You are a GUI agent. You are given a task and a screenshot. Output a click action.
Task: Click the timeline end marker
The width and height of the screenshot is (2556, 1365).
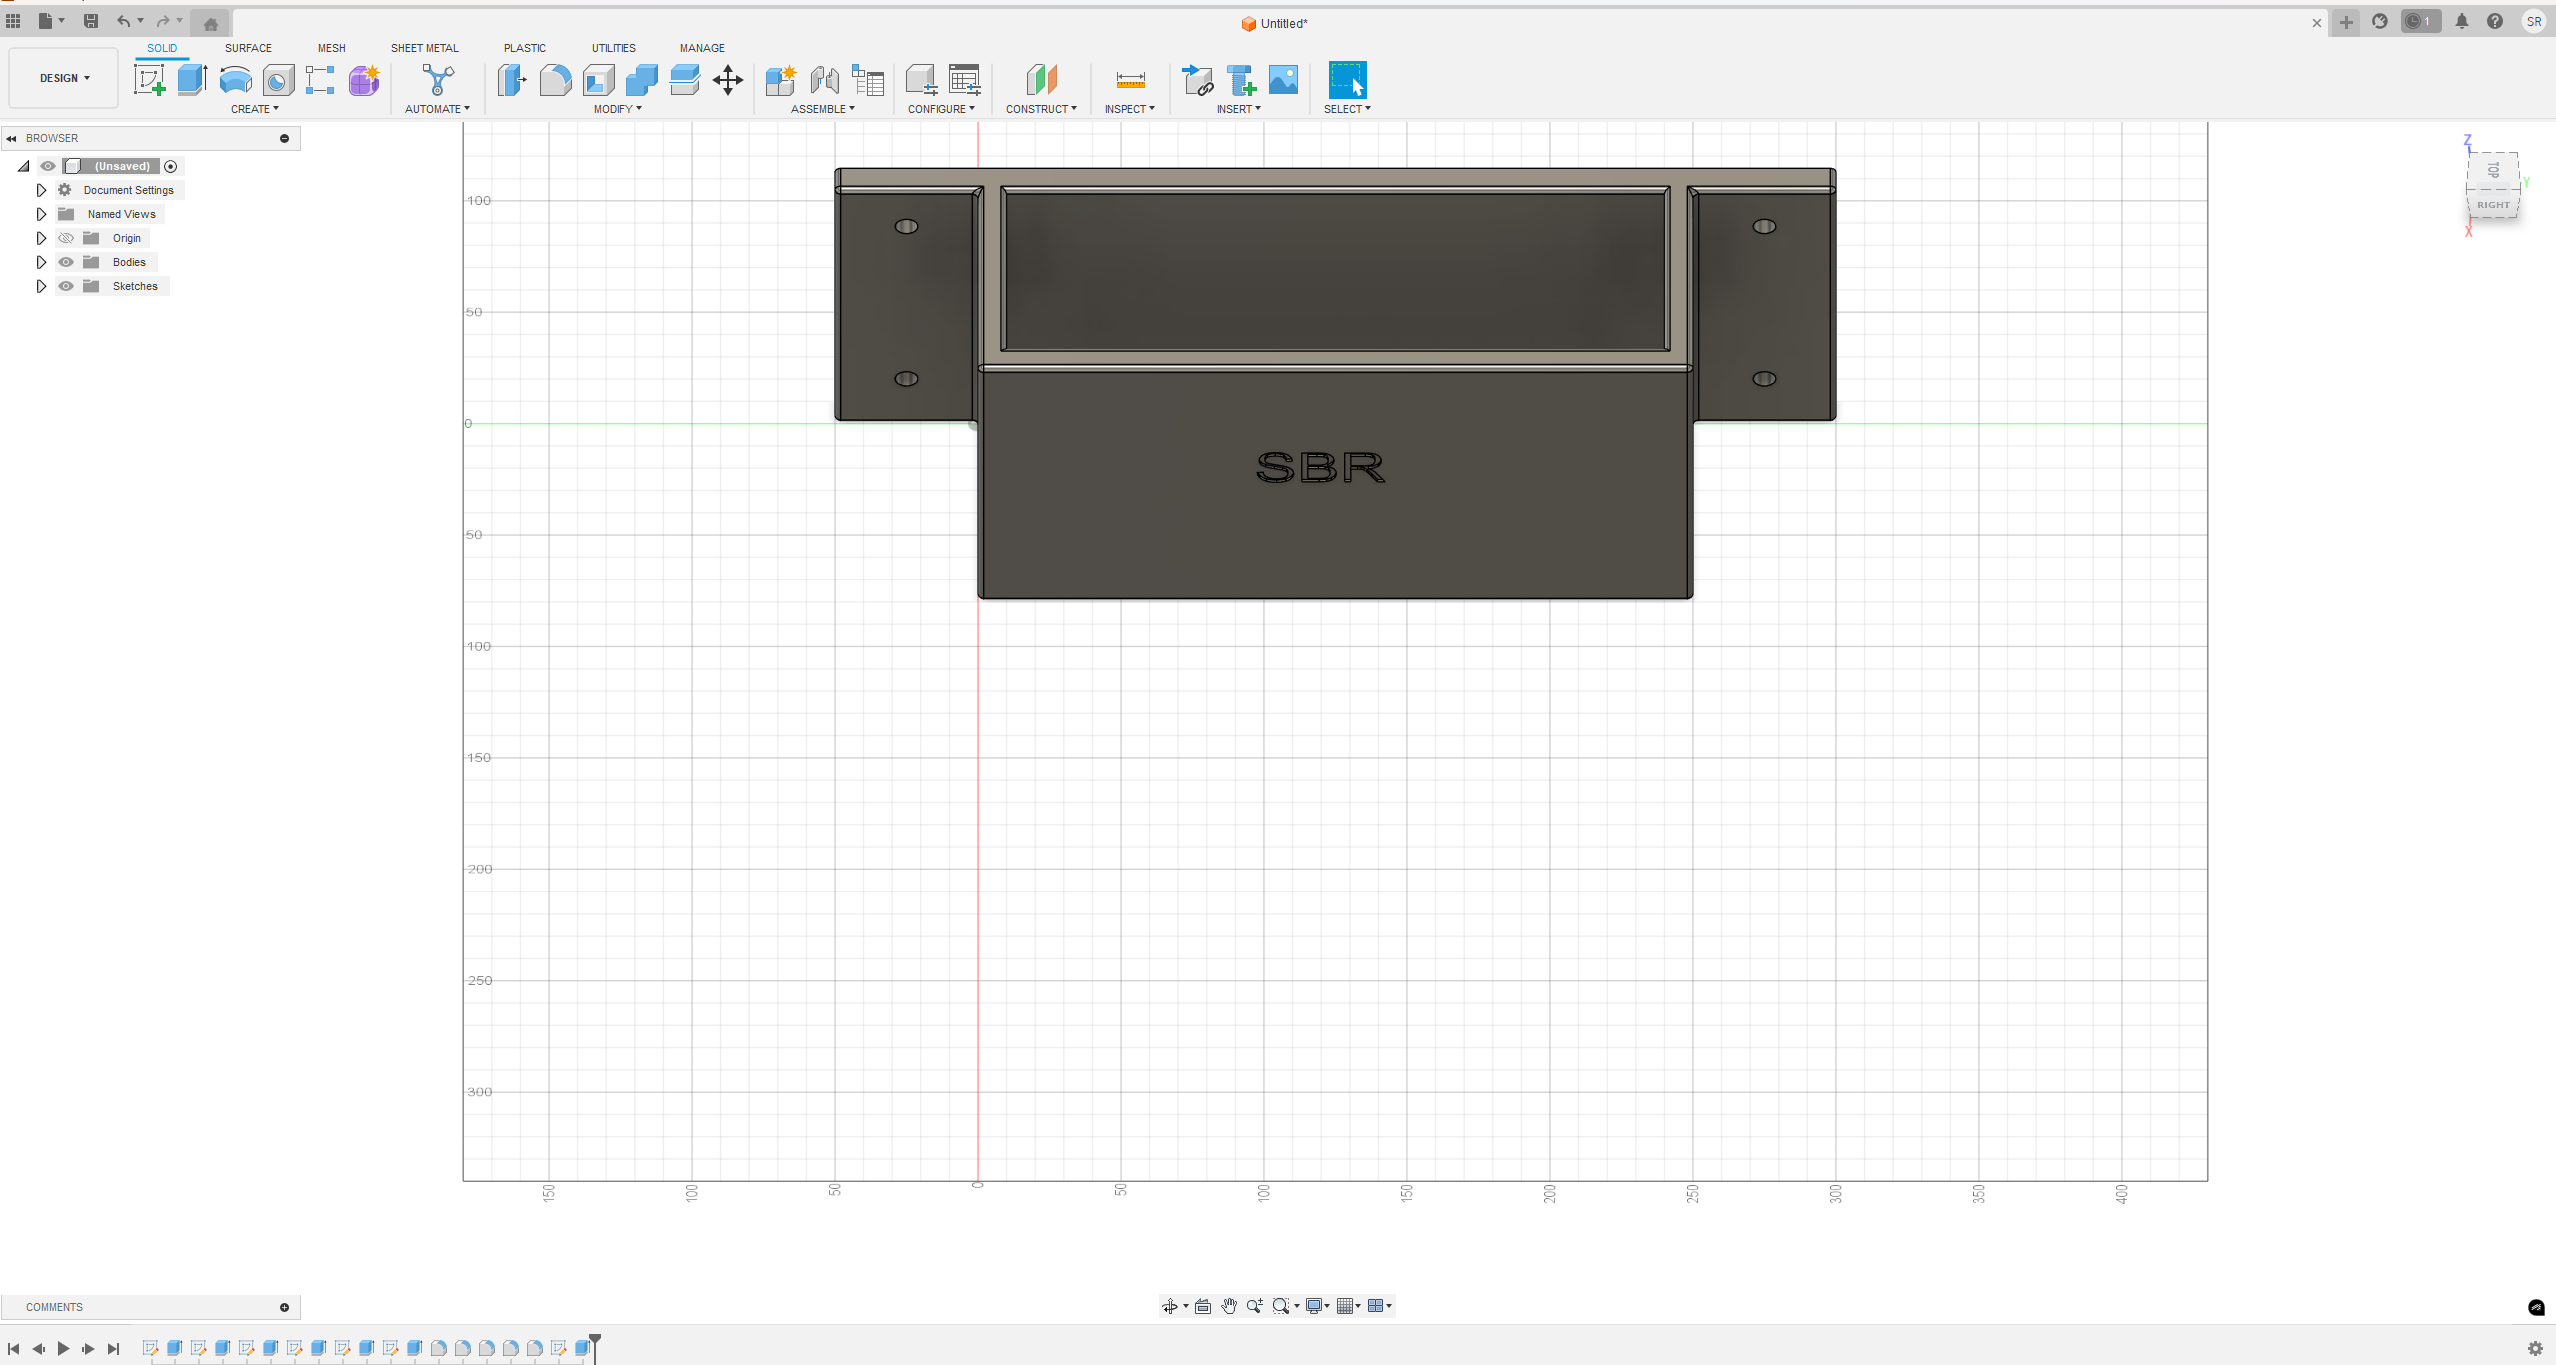tap(595, 1347)
